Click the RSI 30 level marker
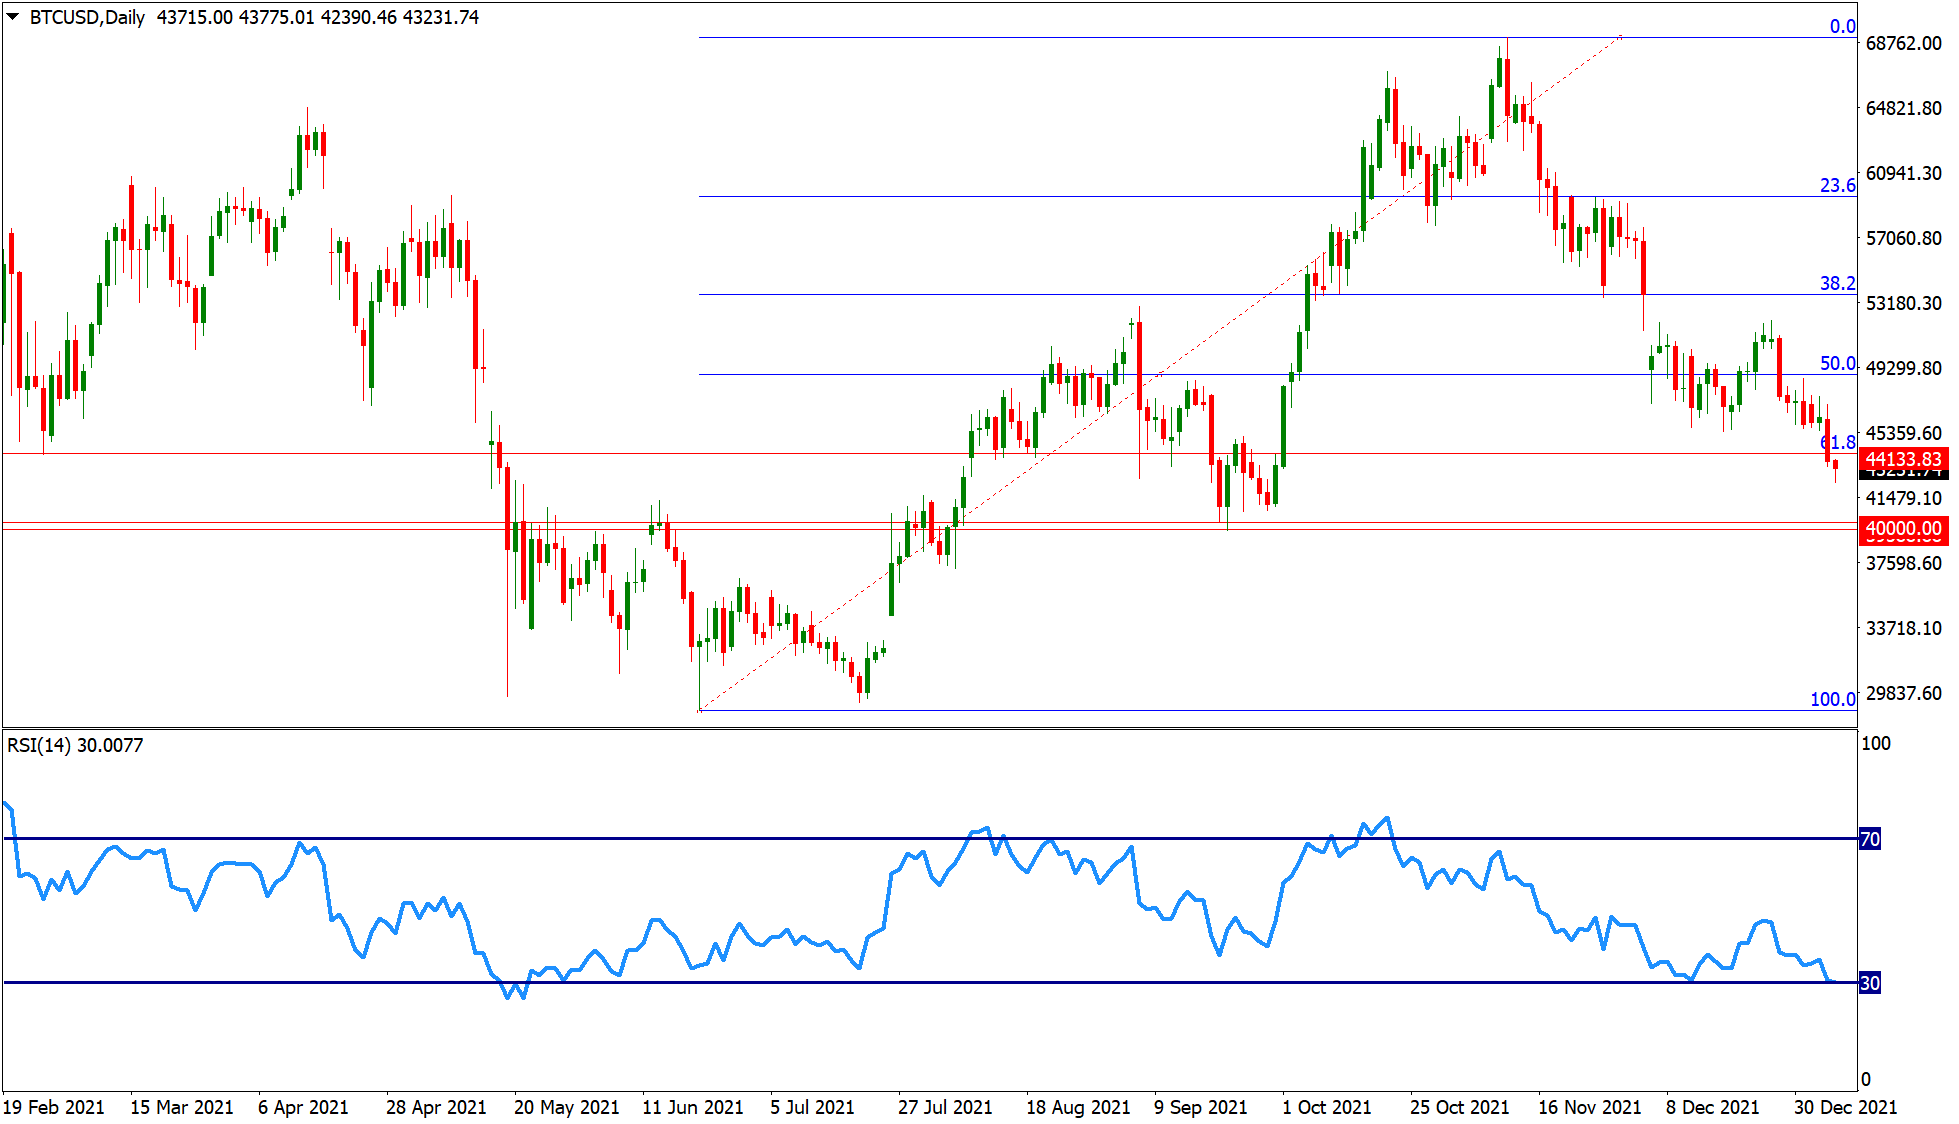1959x1124 pixels. [x=1869, y=983]
